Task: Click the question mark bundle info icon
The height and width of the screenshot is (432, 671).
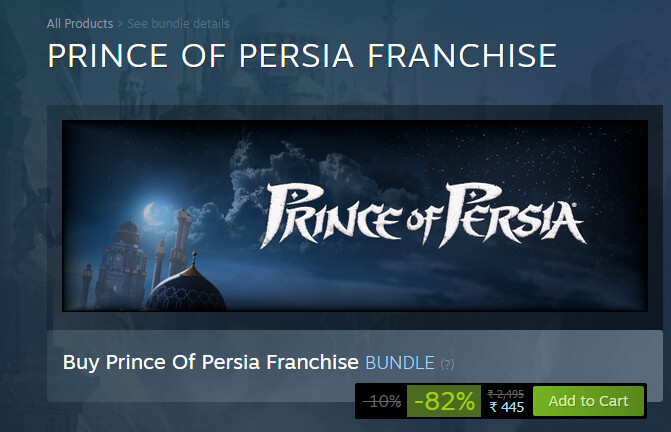Action: point(447,363)
